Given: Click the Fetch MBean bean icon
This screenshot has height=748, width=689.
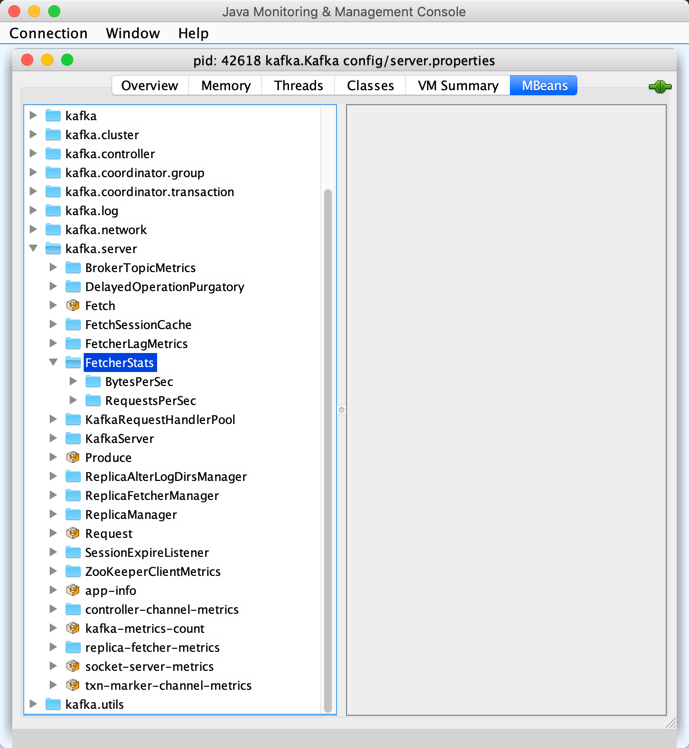Looking at the screenshot, I should pyautogui.click(x=73, y=306).
